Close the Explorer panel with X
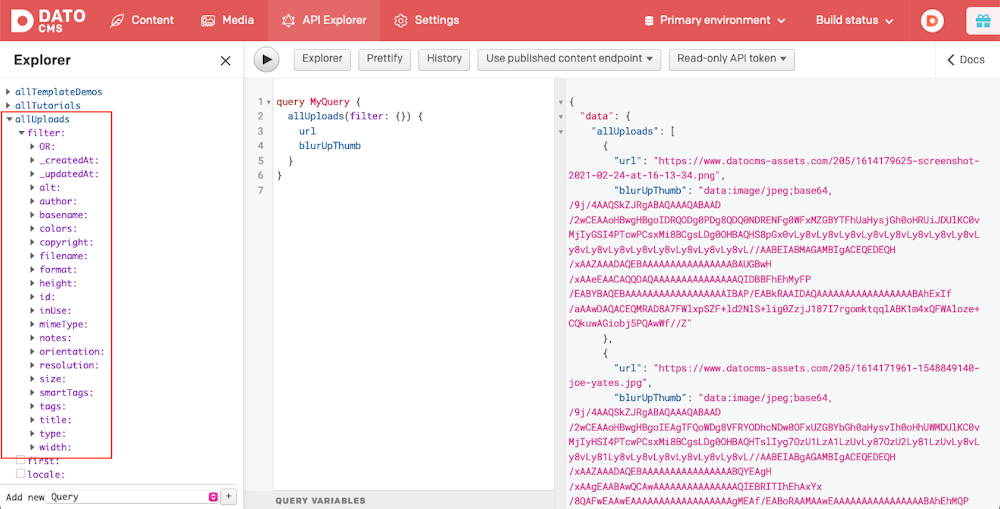Image resolution: width=1000 pixels, height=509 pixels. 225,61
